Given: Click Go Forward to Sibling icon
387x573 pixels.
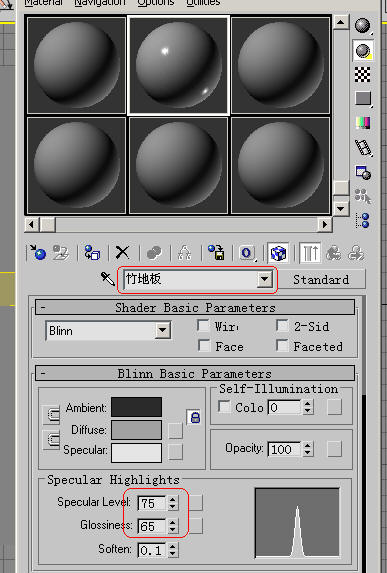Looking at the screenshot, I should [x=356, y=253].
